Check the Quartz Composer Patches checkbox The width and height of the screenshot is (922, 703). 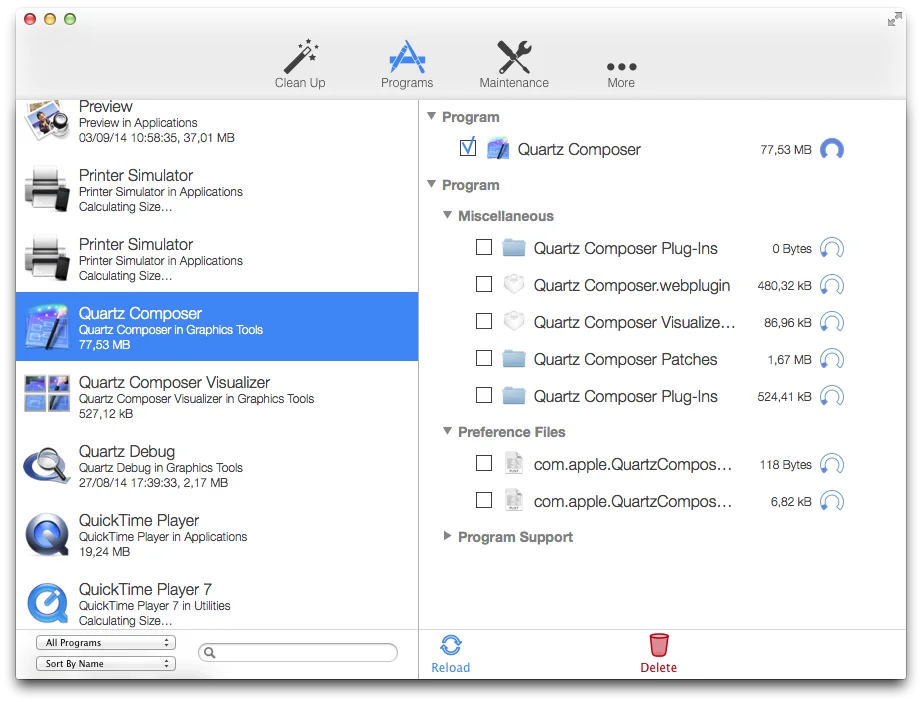point(484,359)
